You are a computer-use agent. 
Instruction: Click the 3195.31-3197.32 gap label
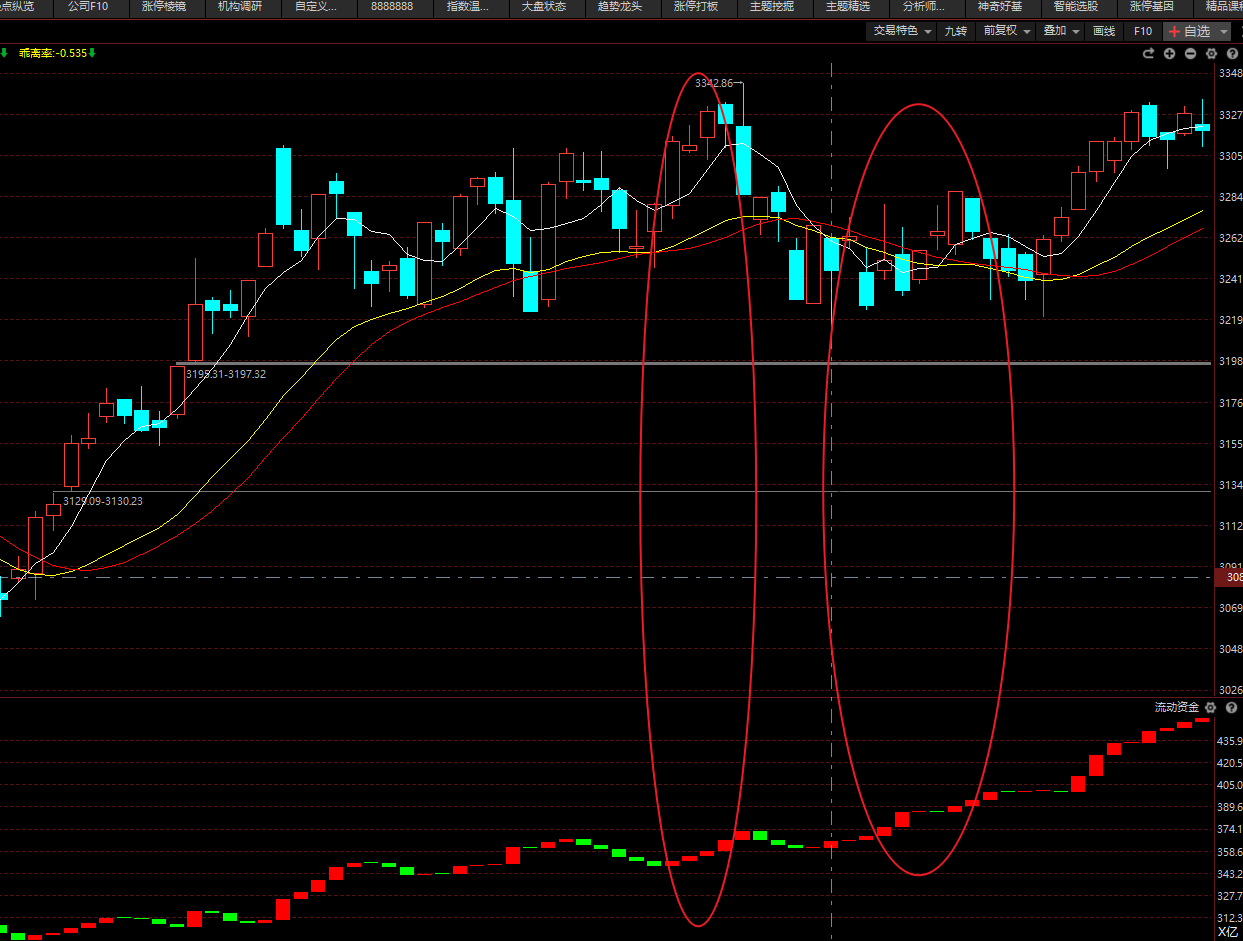point(226,374)
